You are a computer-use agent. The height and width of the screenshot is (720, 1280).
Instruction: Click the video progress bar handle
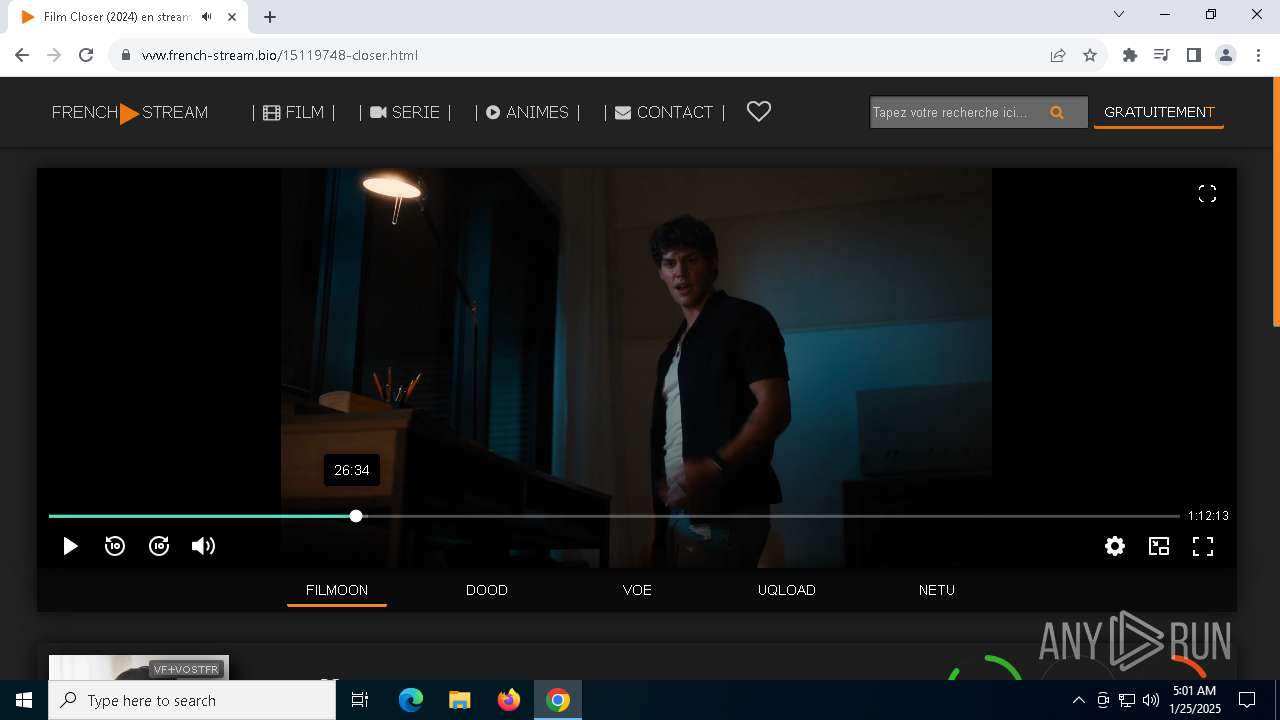[356, 516]
